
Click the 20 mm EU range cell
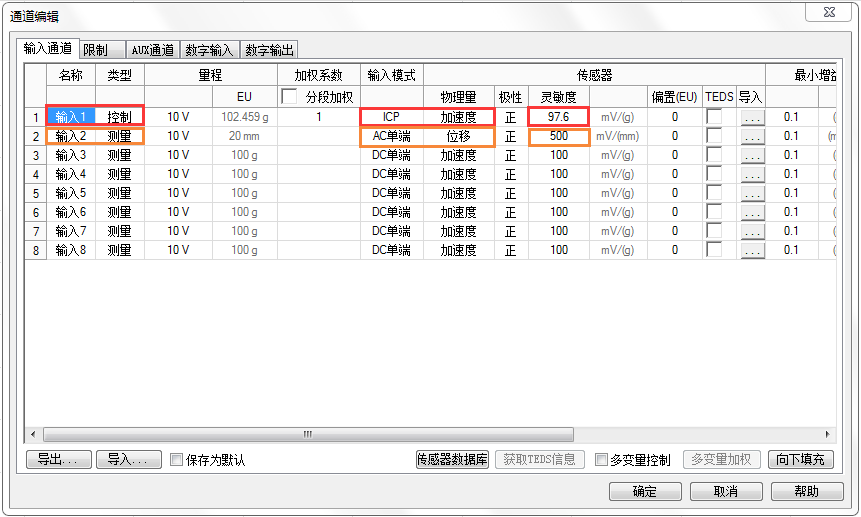tap(244, 136)
